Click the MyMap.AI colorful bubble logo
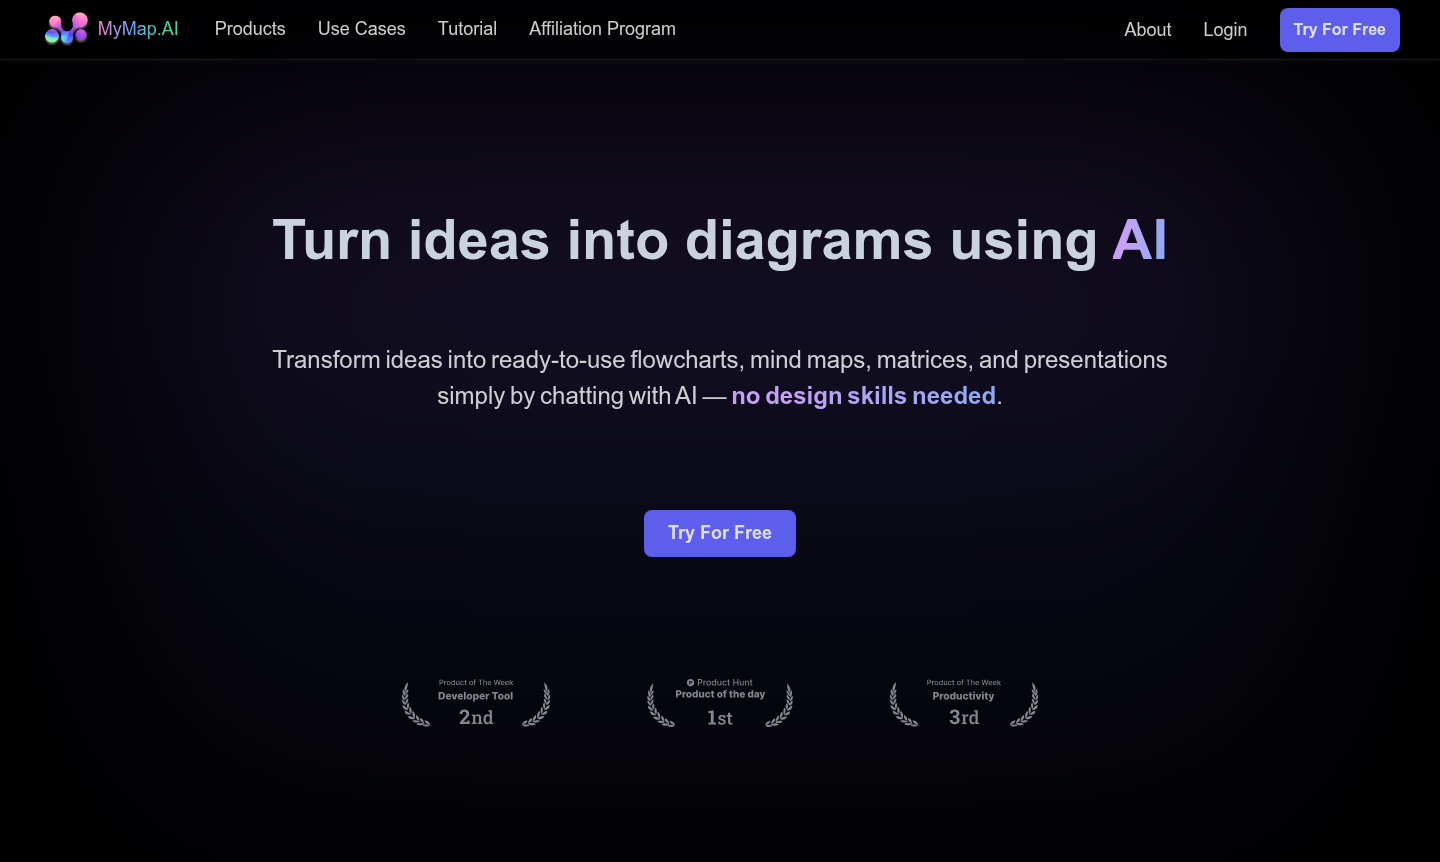The height and width of the screenshot is (862, 1440). click(66, 29)
